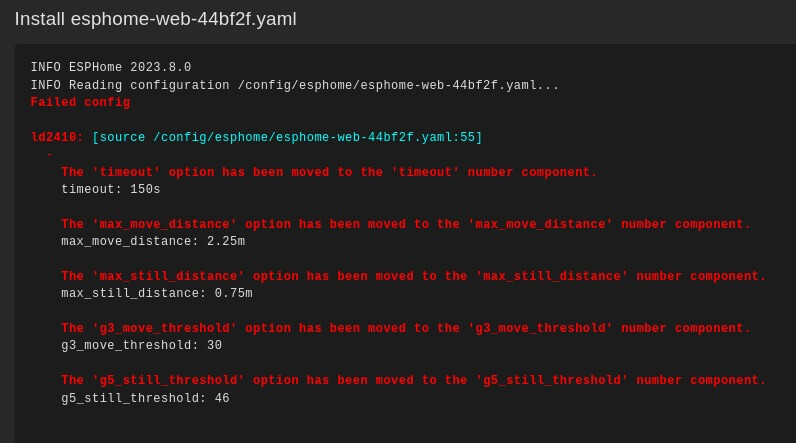Click the "max_move_distance: 2.25m" config line
Image resolution: width=796 pixels, height=443 pixels.
coord(153,242)
